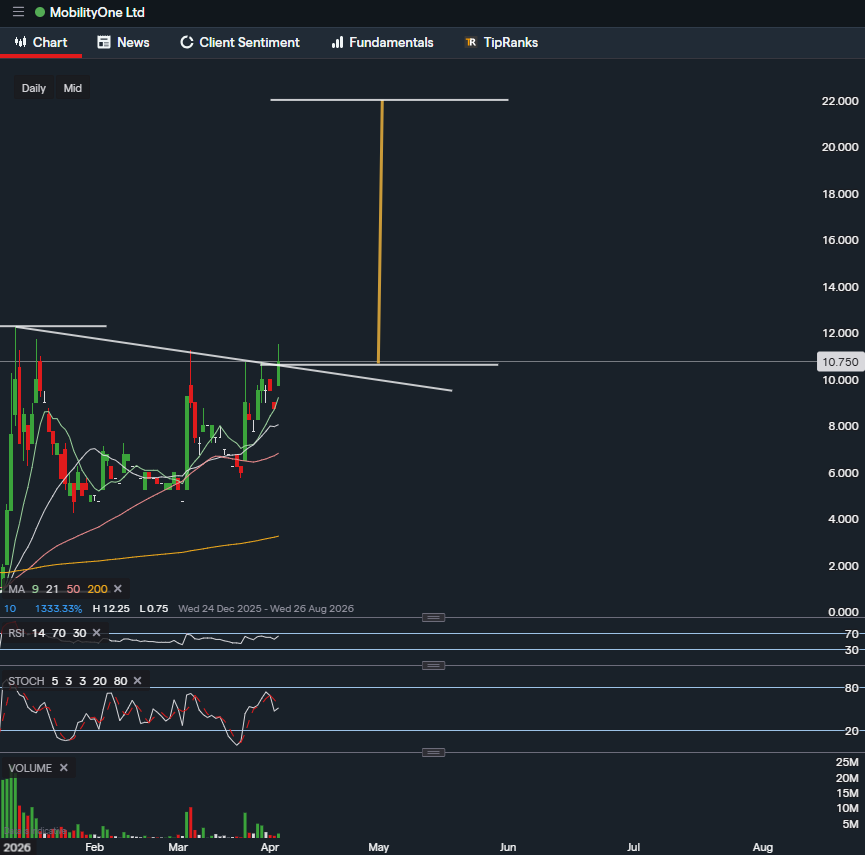Open the Mid price type selector
Screen dimensions: 865x855
tap(73, 88)
